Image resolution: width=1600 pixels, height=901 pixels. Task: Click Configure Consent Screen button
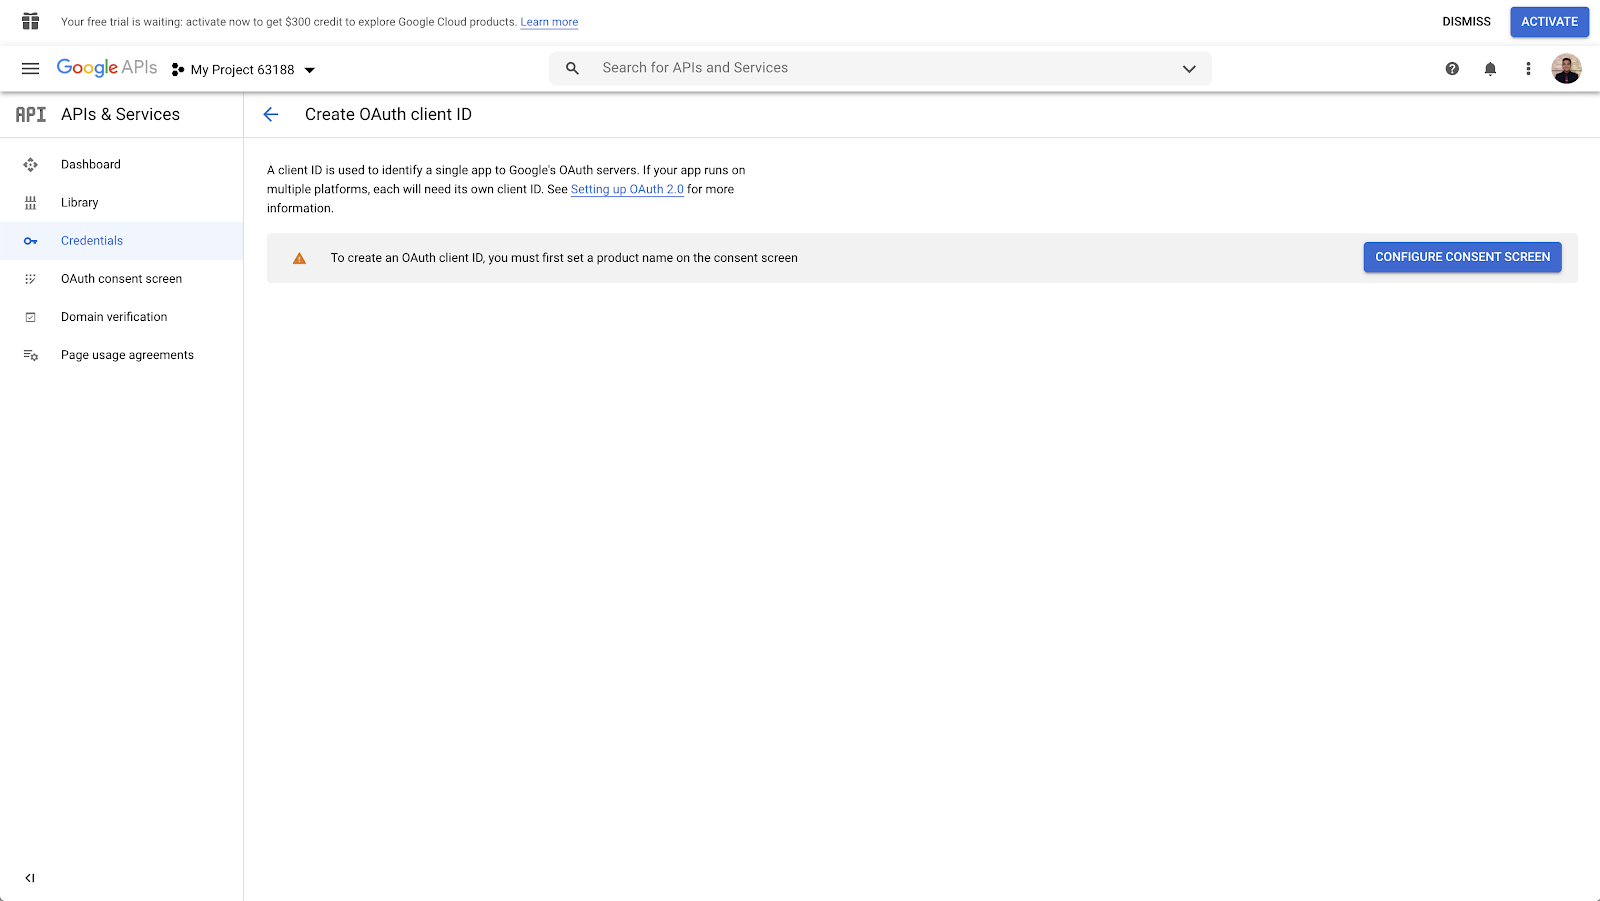1462,257
